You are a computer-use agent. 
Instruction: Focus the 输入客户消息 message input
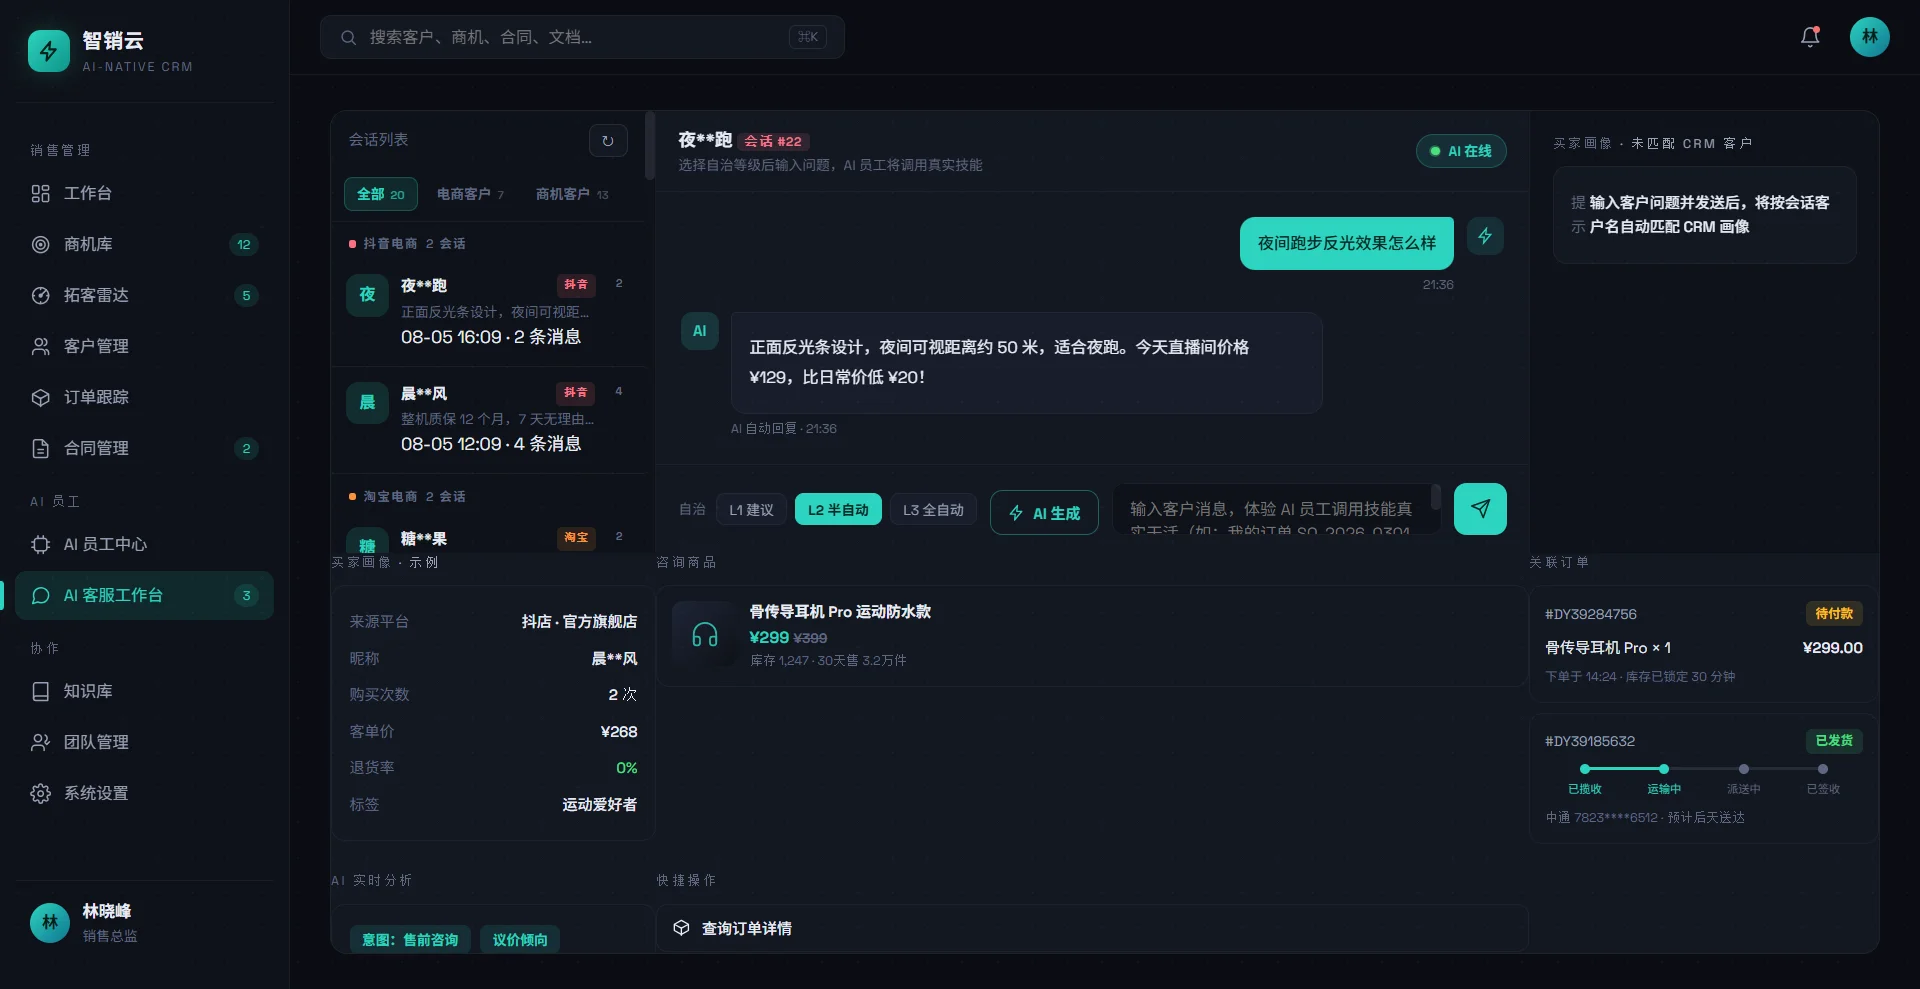(x=1276, y=509)
